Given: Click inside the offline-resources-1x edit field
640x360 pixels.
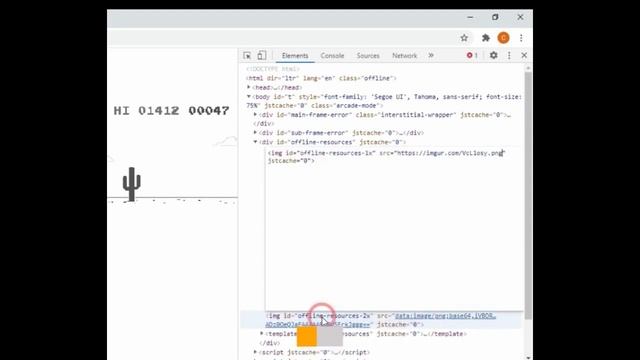Looking at the screenshot, I should [394, 229].
